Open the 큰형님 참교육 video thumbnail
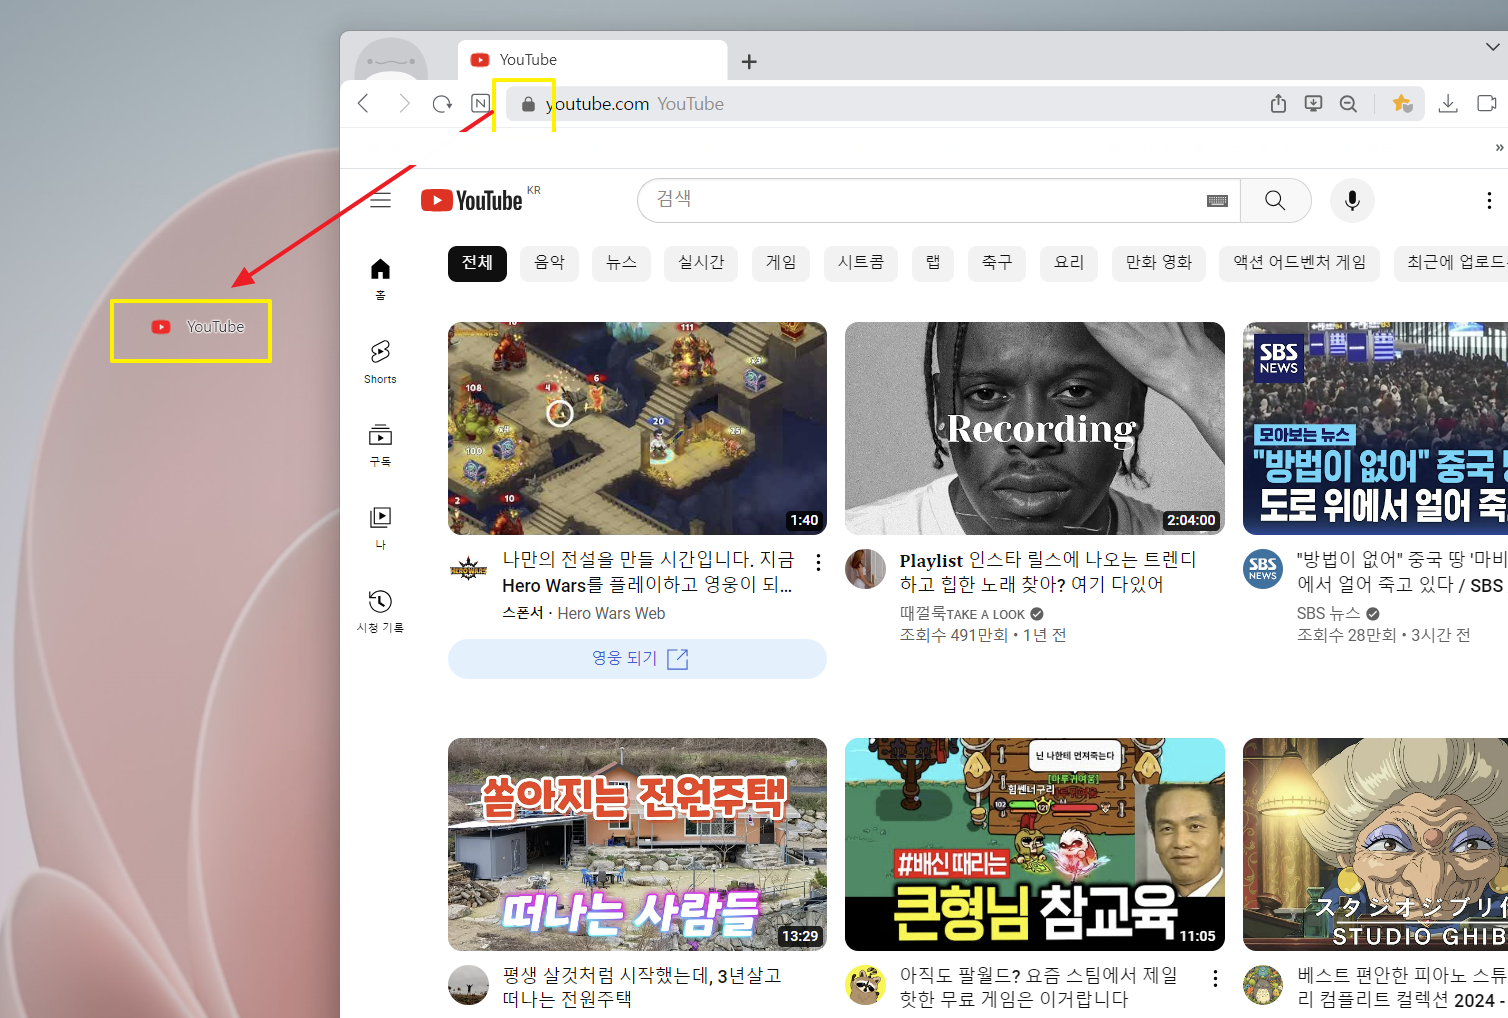Screen dimensions: 1508x1018 [1035, 844]
